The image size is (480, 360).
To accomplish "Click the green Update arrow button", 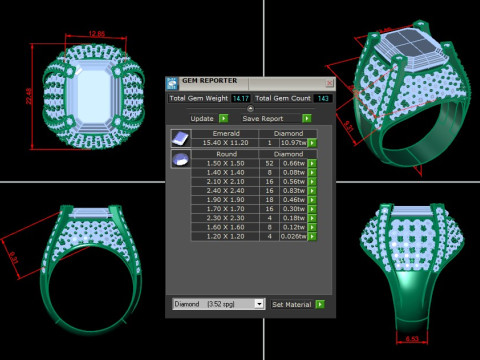I will coord(224,118).
